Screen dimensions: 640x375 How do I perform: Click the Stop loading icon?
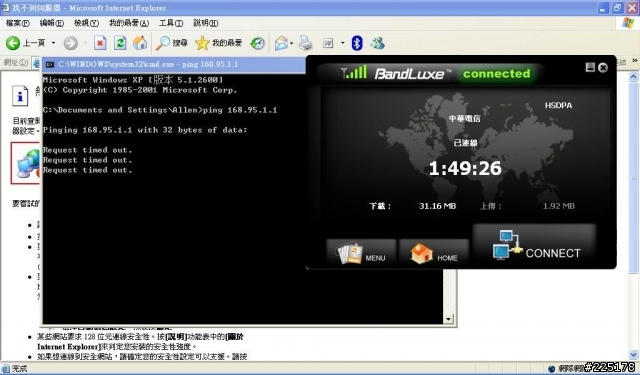click(x=100, y=43)
